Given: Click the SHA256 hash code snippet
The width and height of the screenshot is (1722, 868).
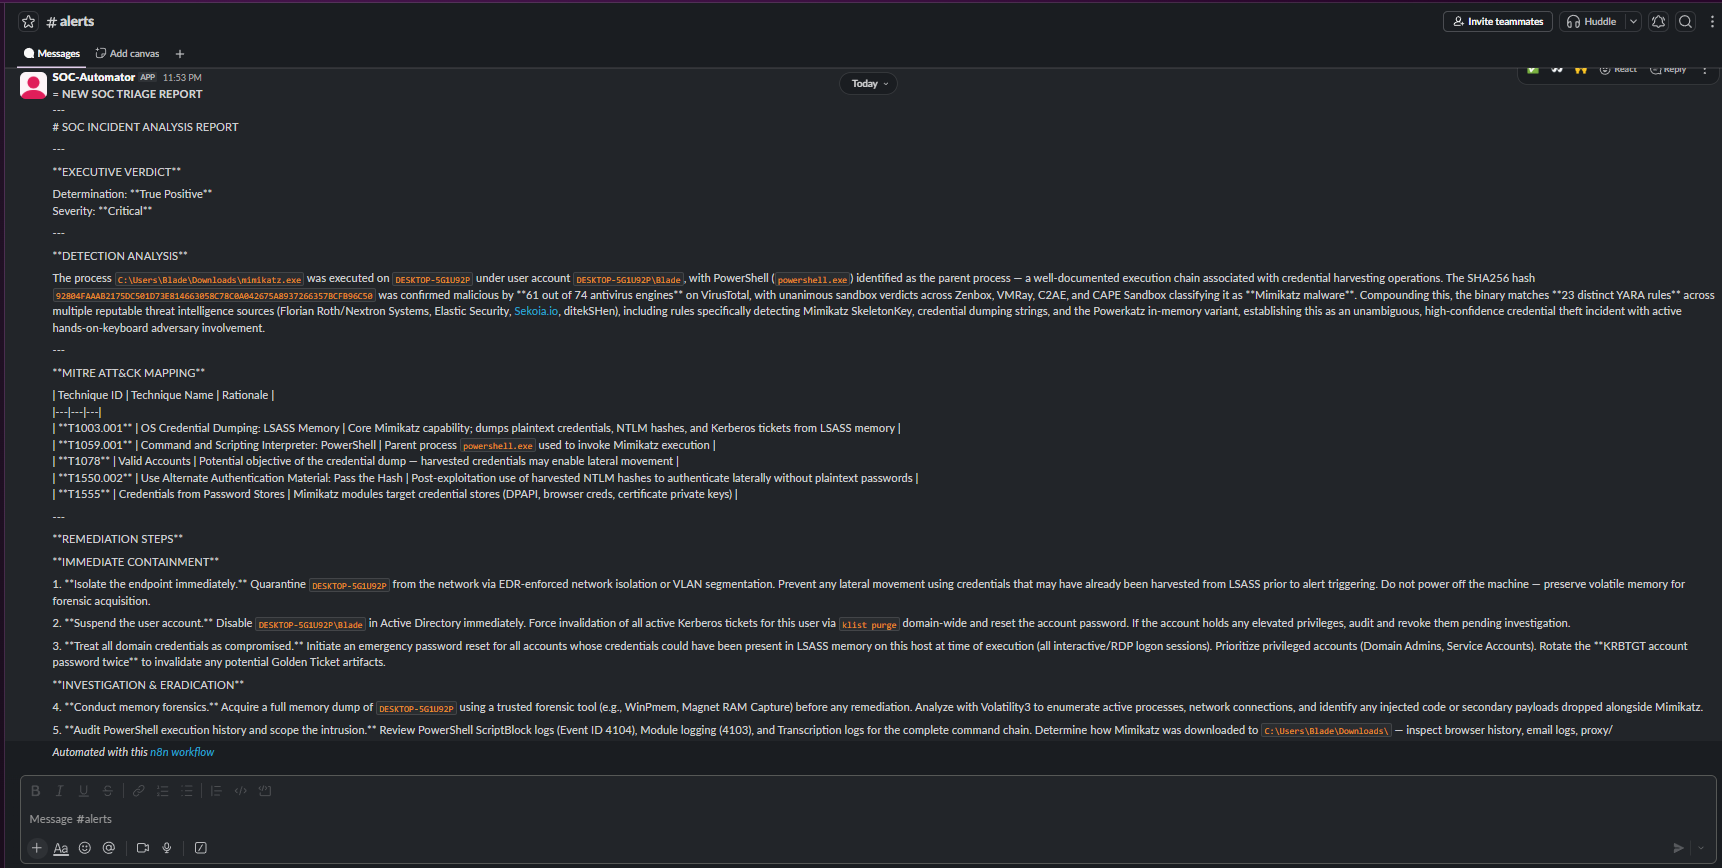Looking at the screenshot, I should 214,296.
